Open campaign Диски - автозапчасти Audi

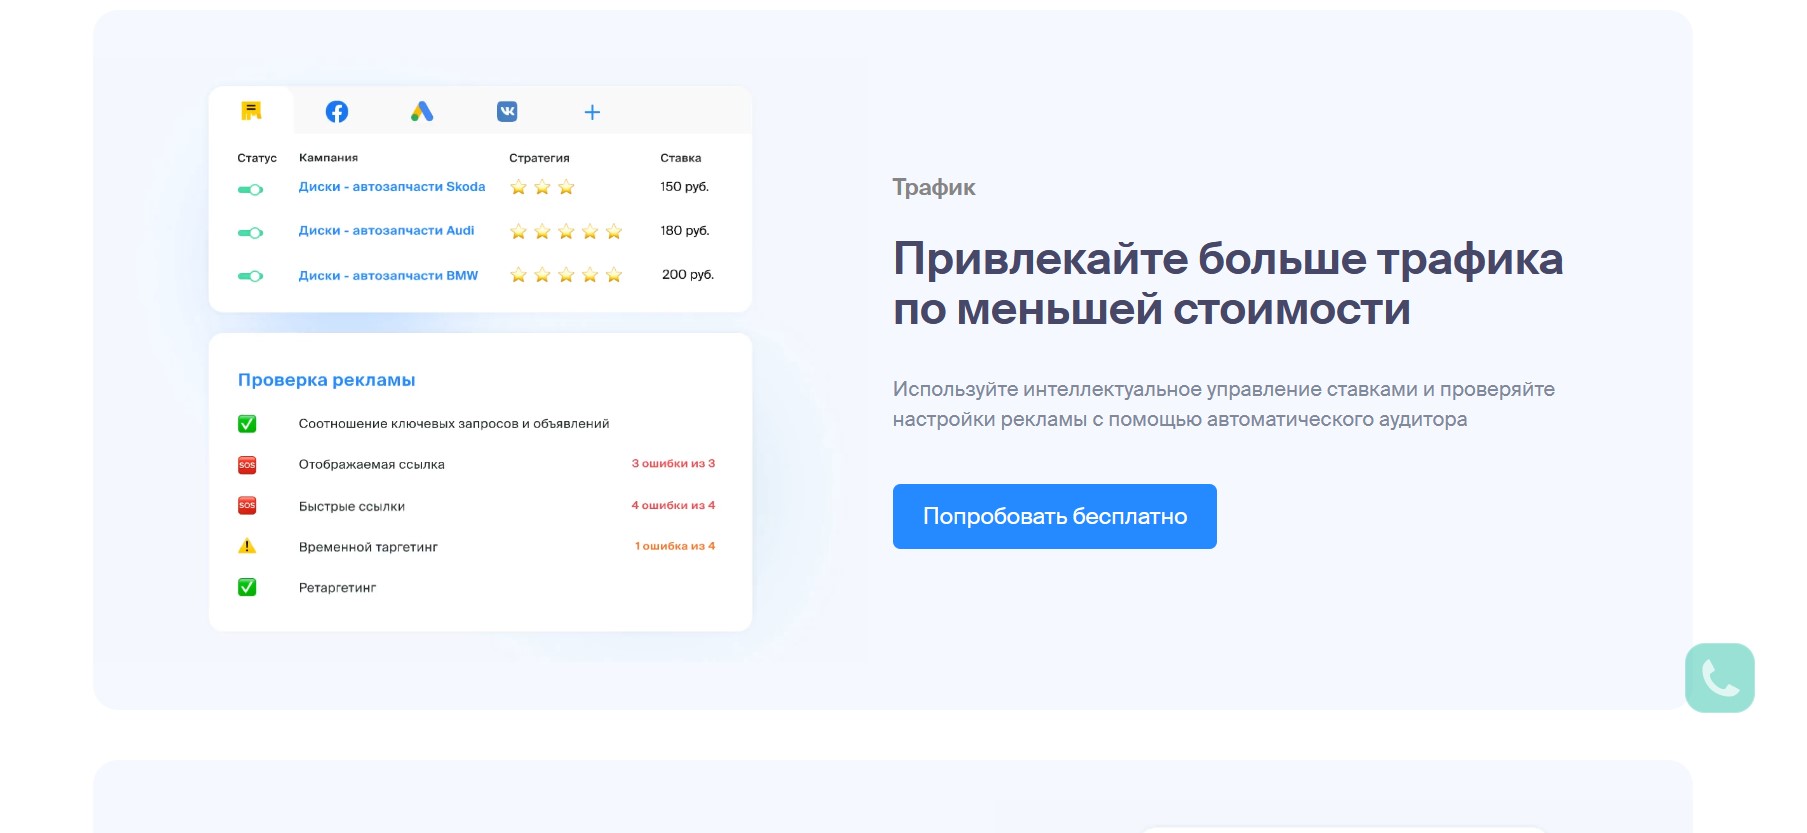386,231
